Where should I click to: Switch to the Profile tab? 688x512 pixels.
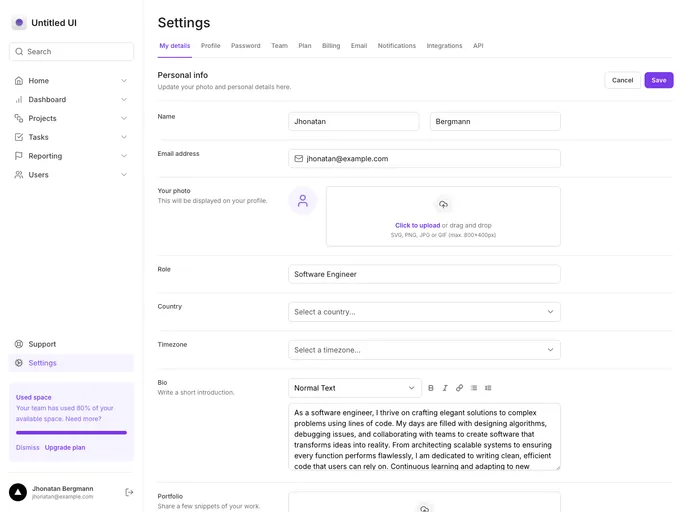point(211,46)
